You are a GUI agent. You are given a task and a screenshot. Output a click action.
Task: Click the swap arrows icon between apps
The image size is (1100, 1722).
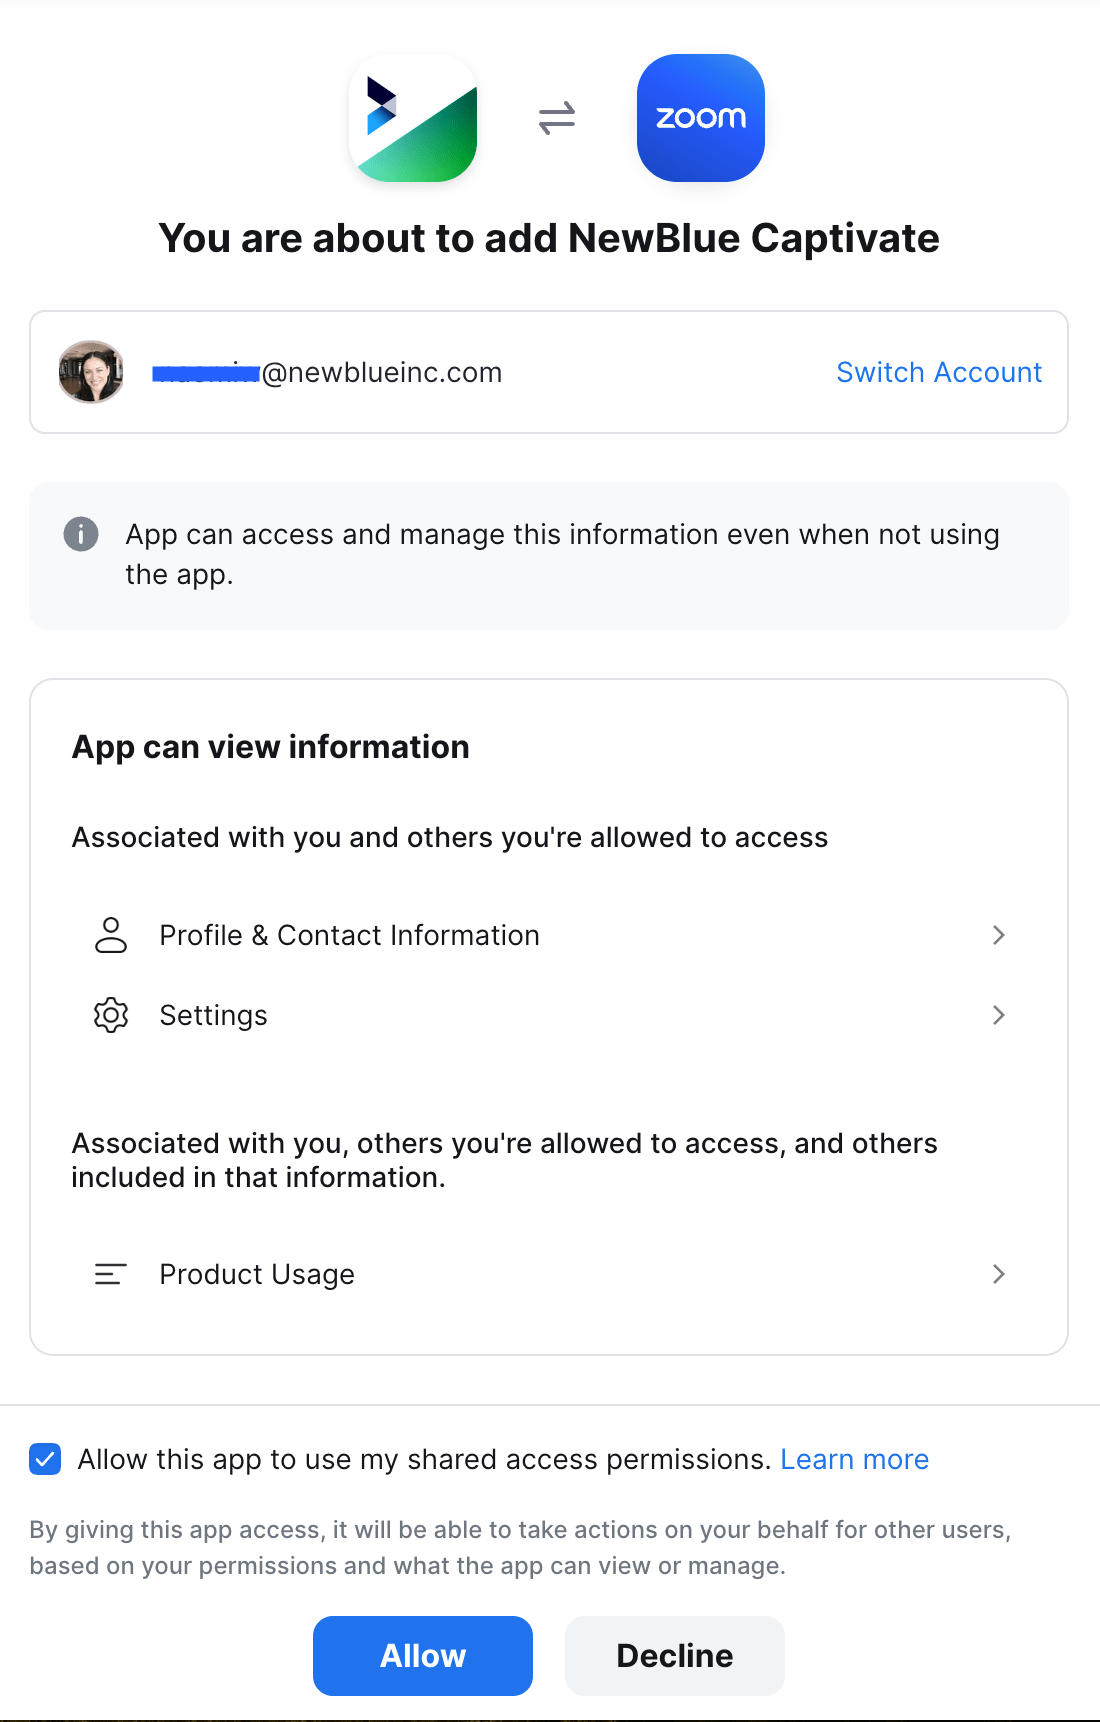point(557,118)
